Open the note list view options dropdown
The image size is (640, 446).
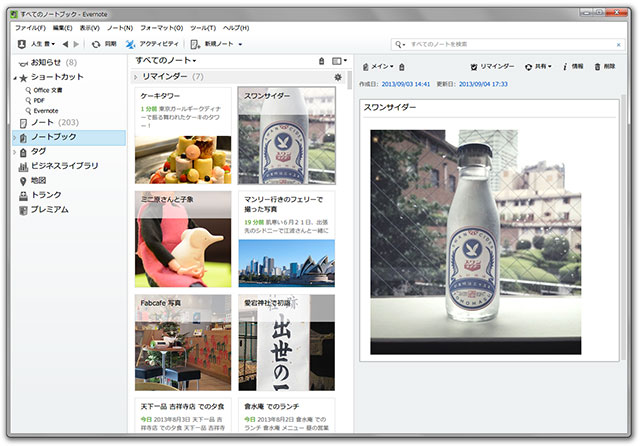coord(339,61)
